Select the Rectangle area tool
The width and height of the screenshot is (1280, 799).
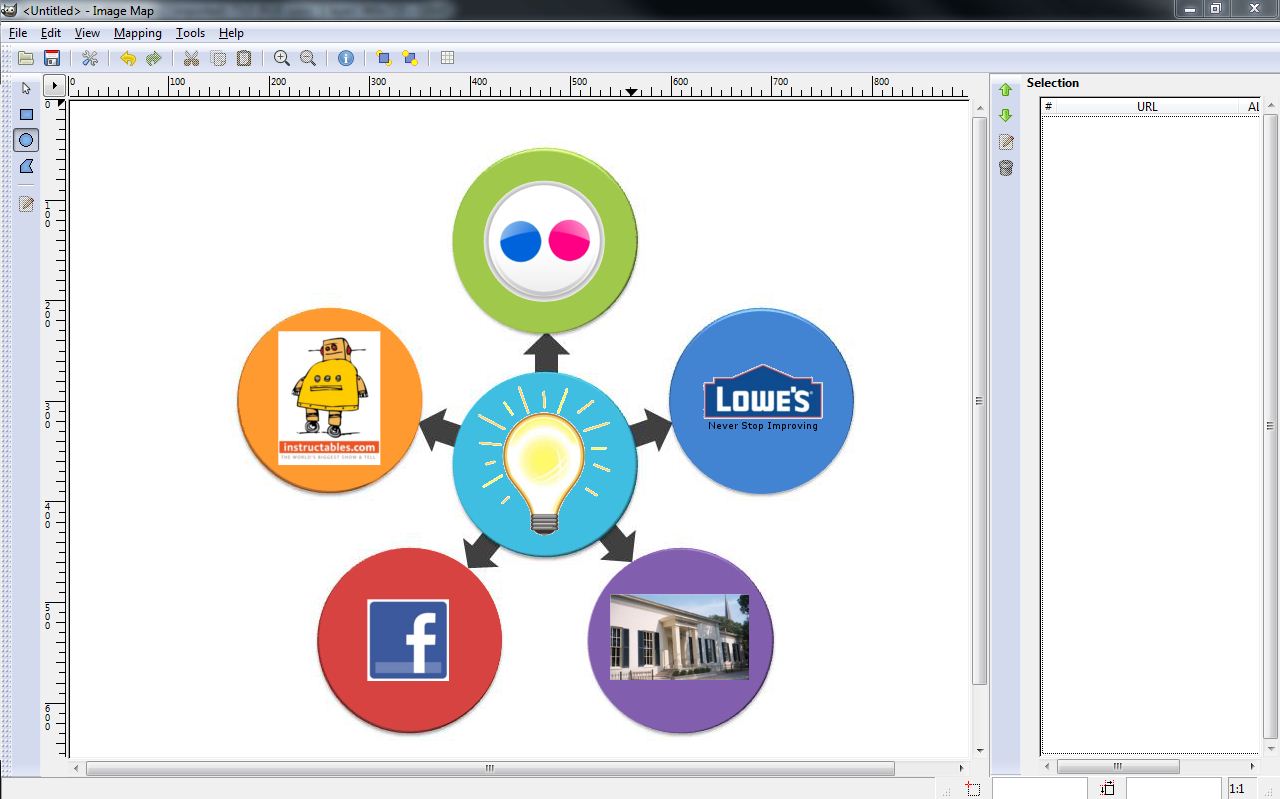click(x=26, y=114)
